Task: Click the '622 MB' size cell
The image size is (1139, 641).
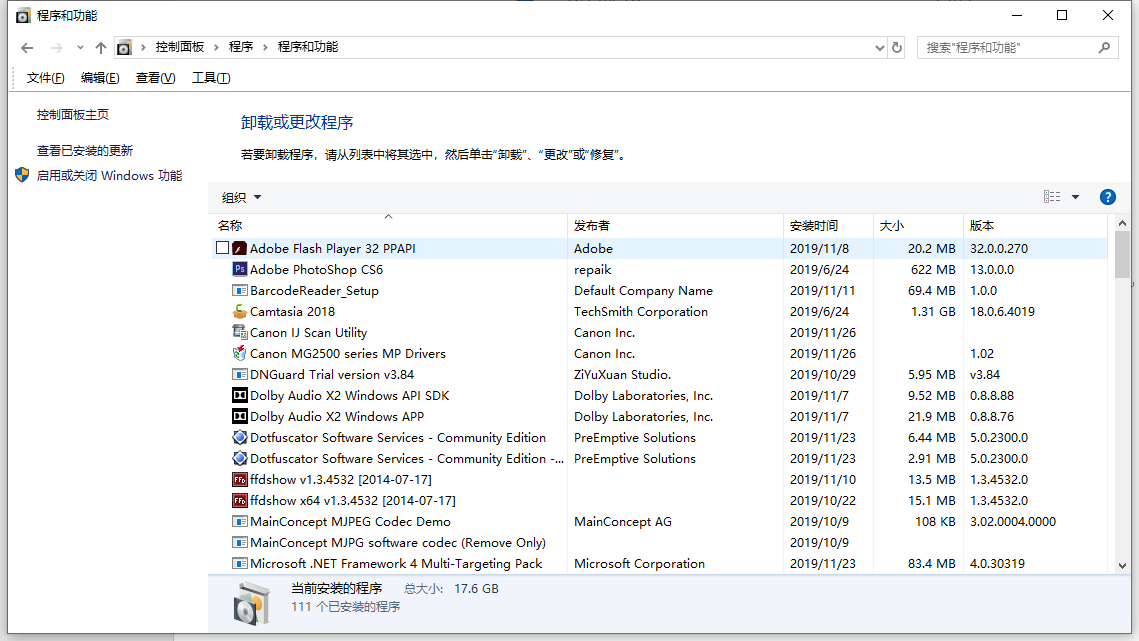Action: [x=933, y=270]
